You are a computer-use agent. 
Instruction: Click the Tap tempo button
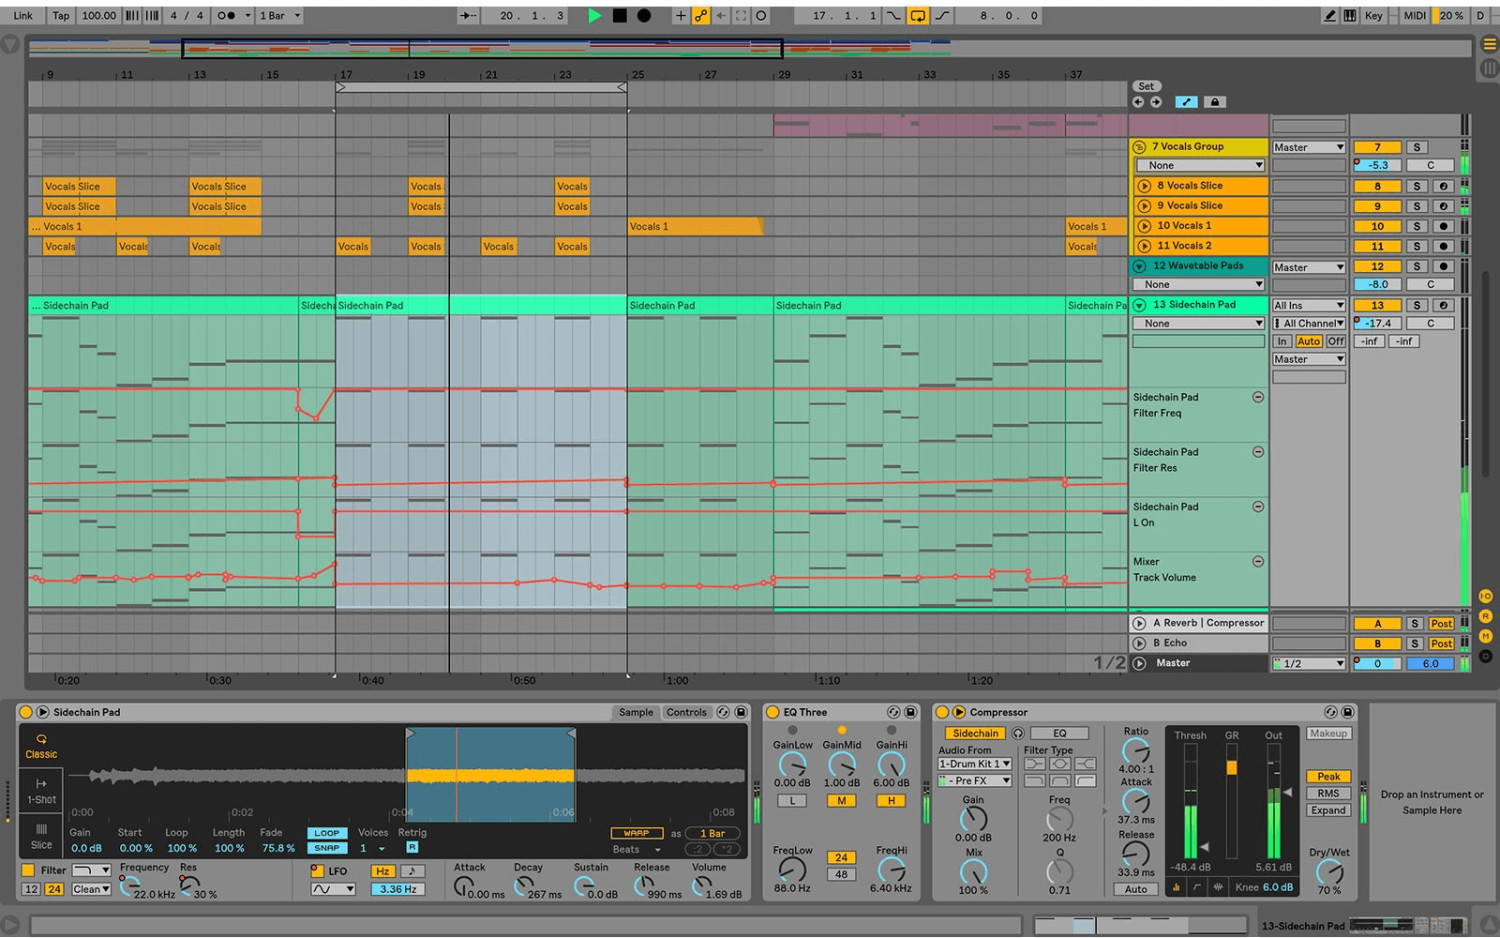pos(60,15)
